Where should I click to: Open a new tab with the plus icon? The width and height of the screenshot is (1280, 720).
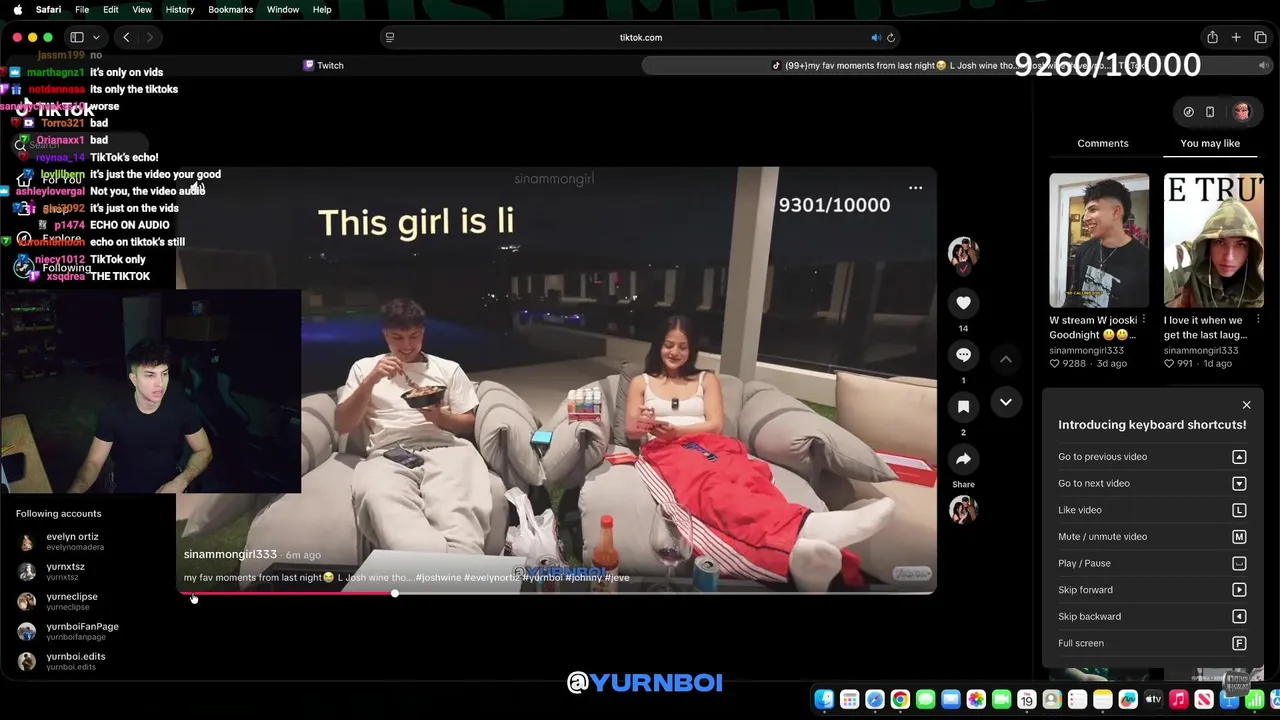[1236, 37]
